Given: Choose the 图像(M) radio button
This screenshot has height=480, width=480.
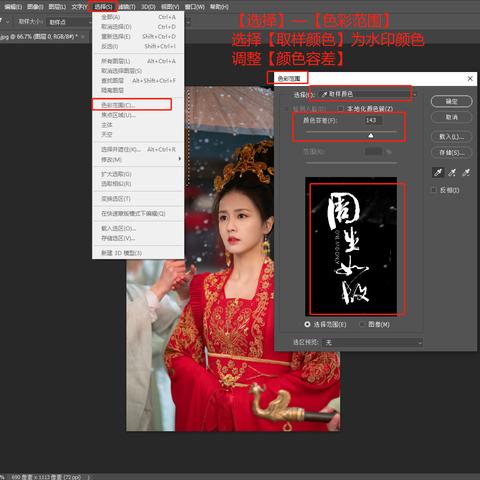Looking at the screenshot, I should (362, 324).
